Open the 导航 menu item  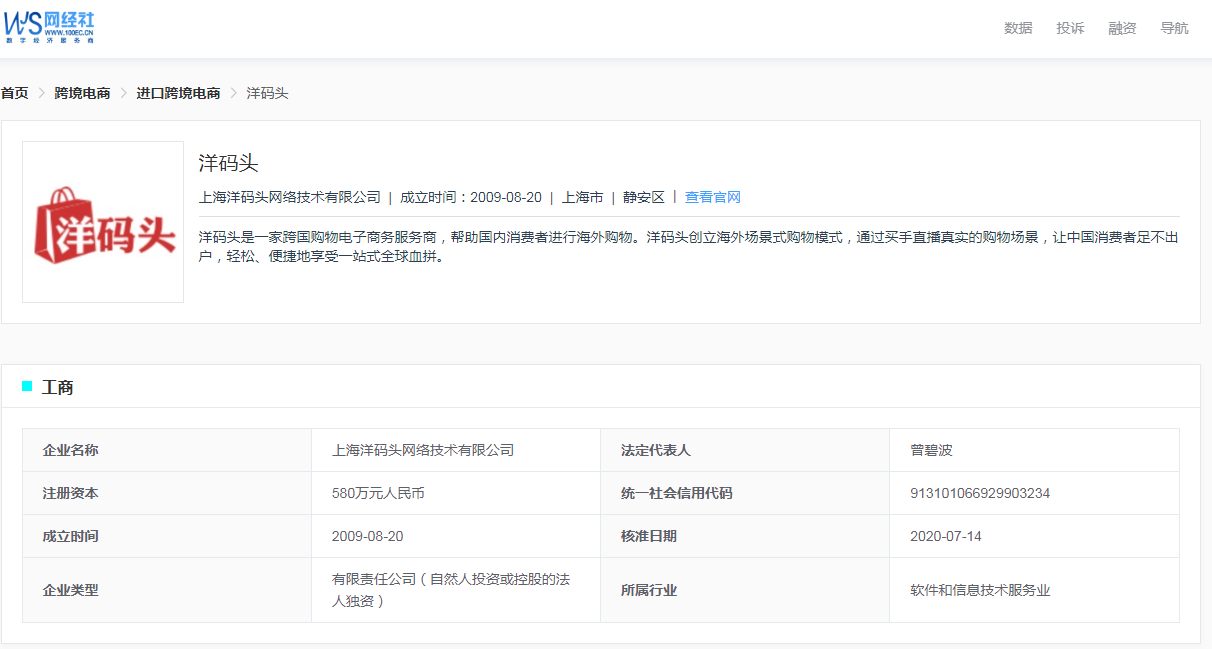(x=1174, y=28)
